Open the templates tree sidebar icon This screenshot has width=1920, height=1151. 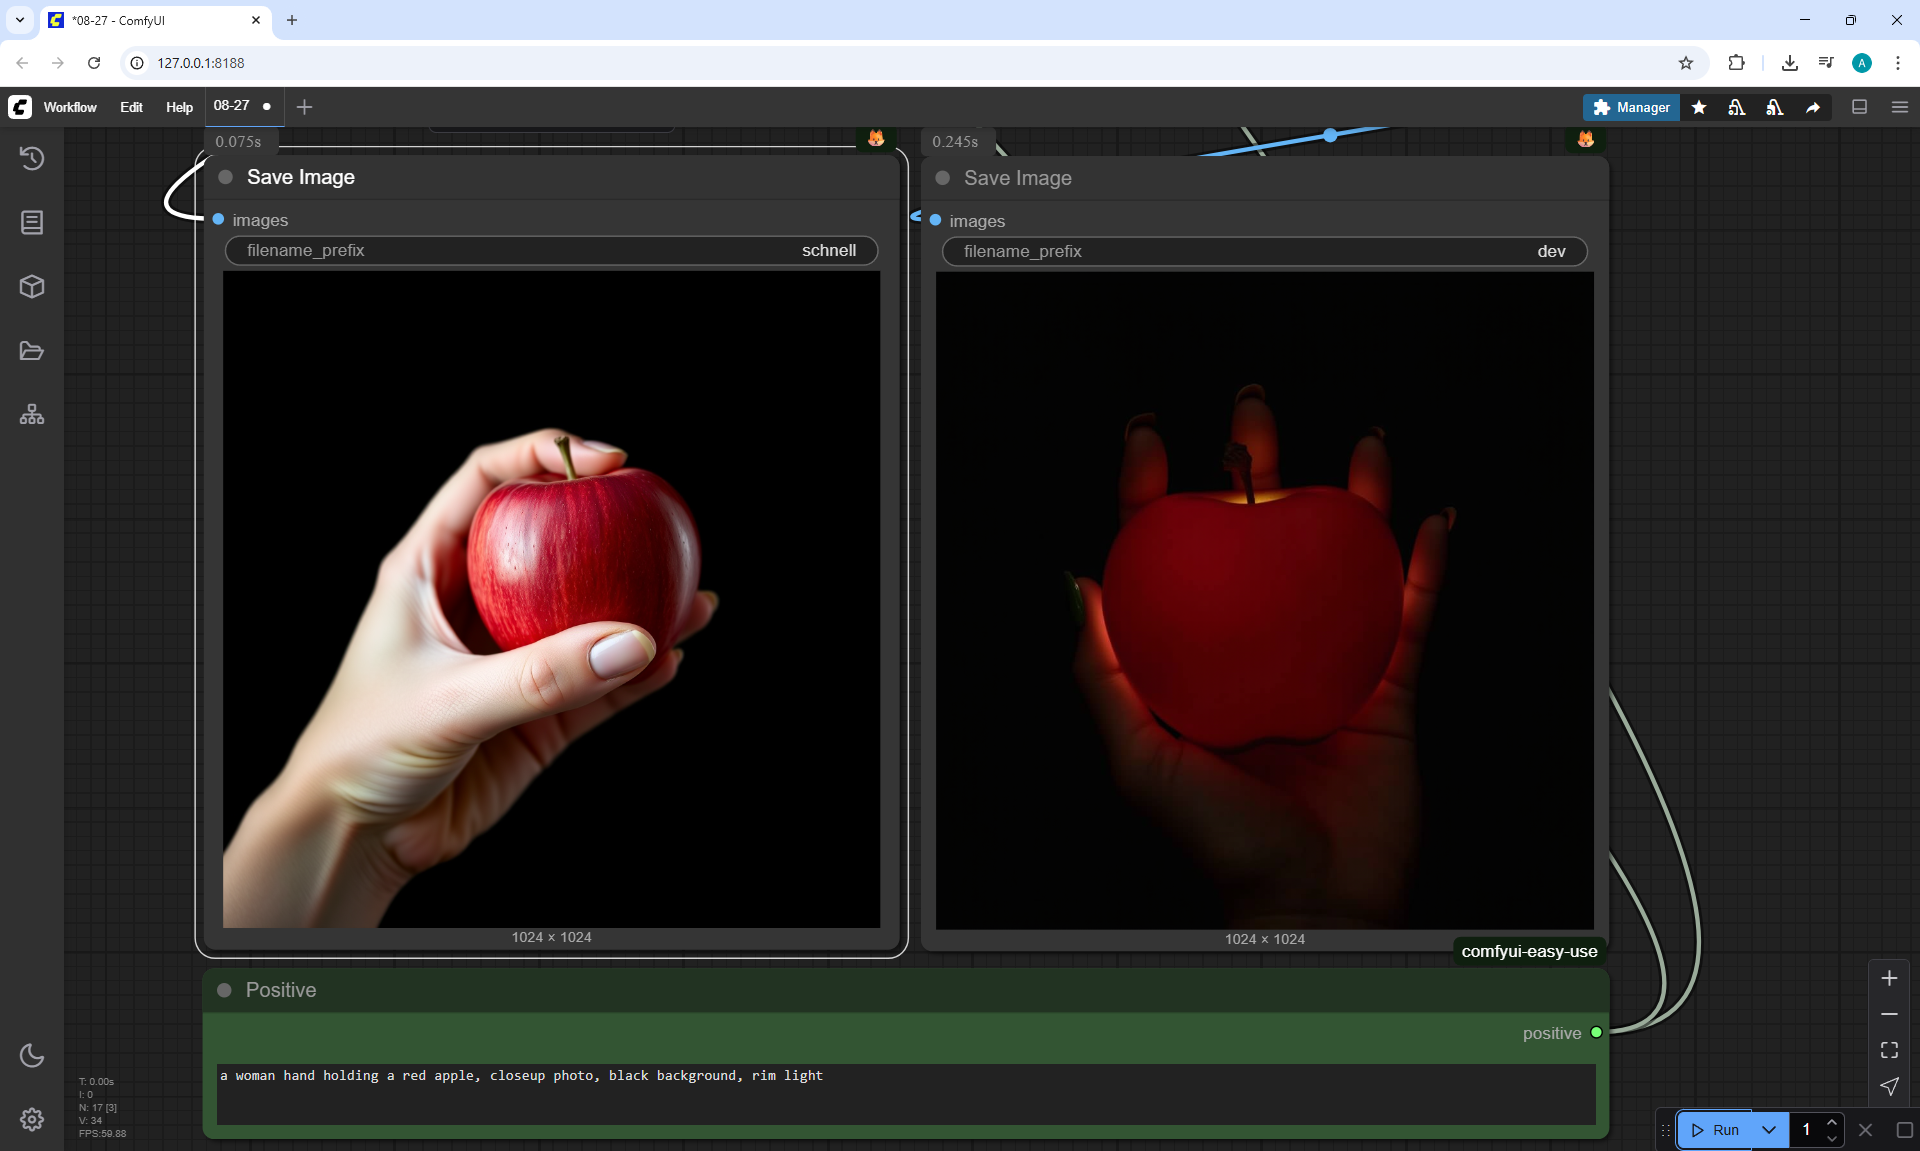tap(32, 415)
